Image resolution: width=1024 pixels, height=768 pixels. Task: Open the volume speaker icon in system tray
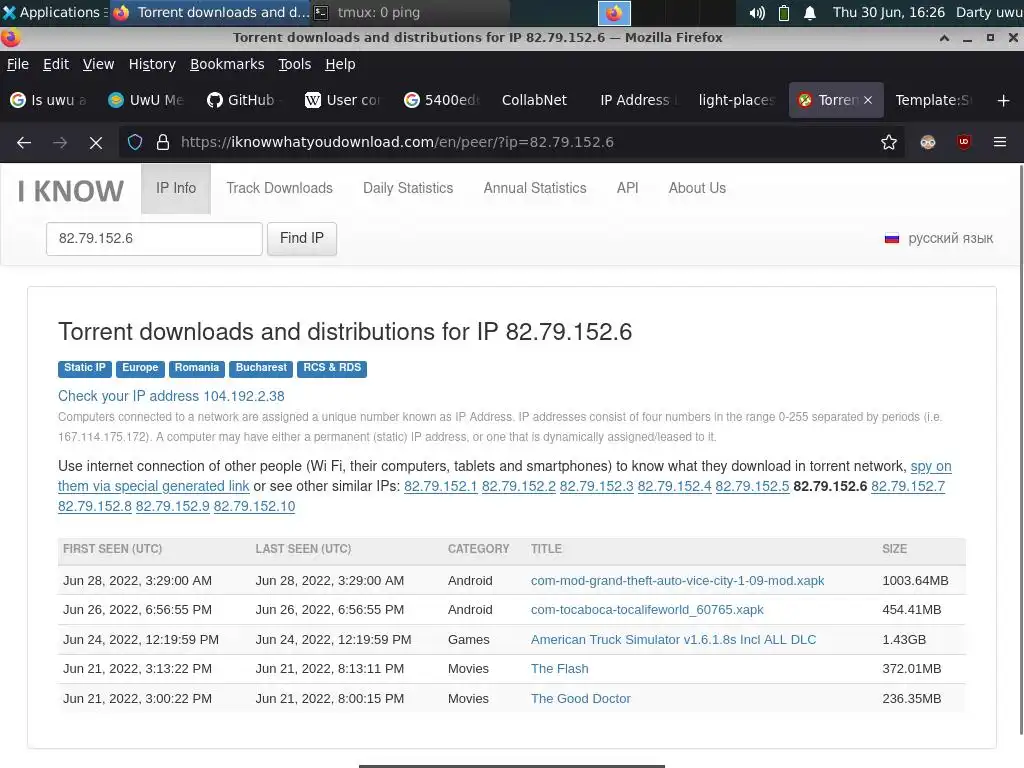(x=757, y=12)
